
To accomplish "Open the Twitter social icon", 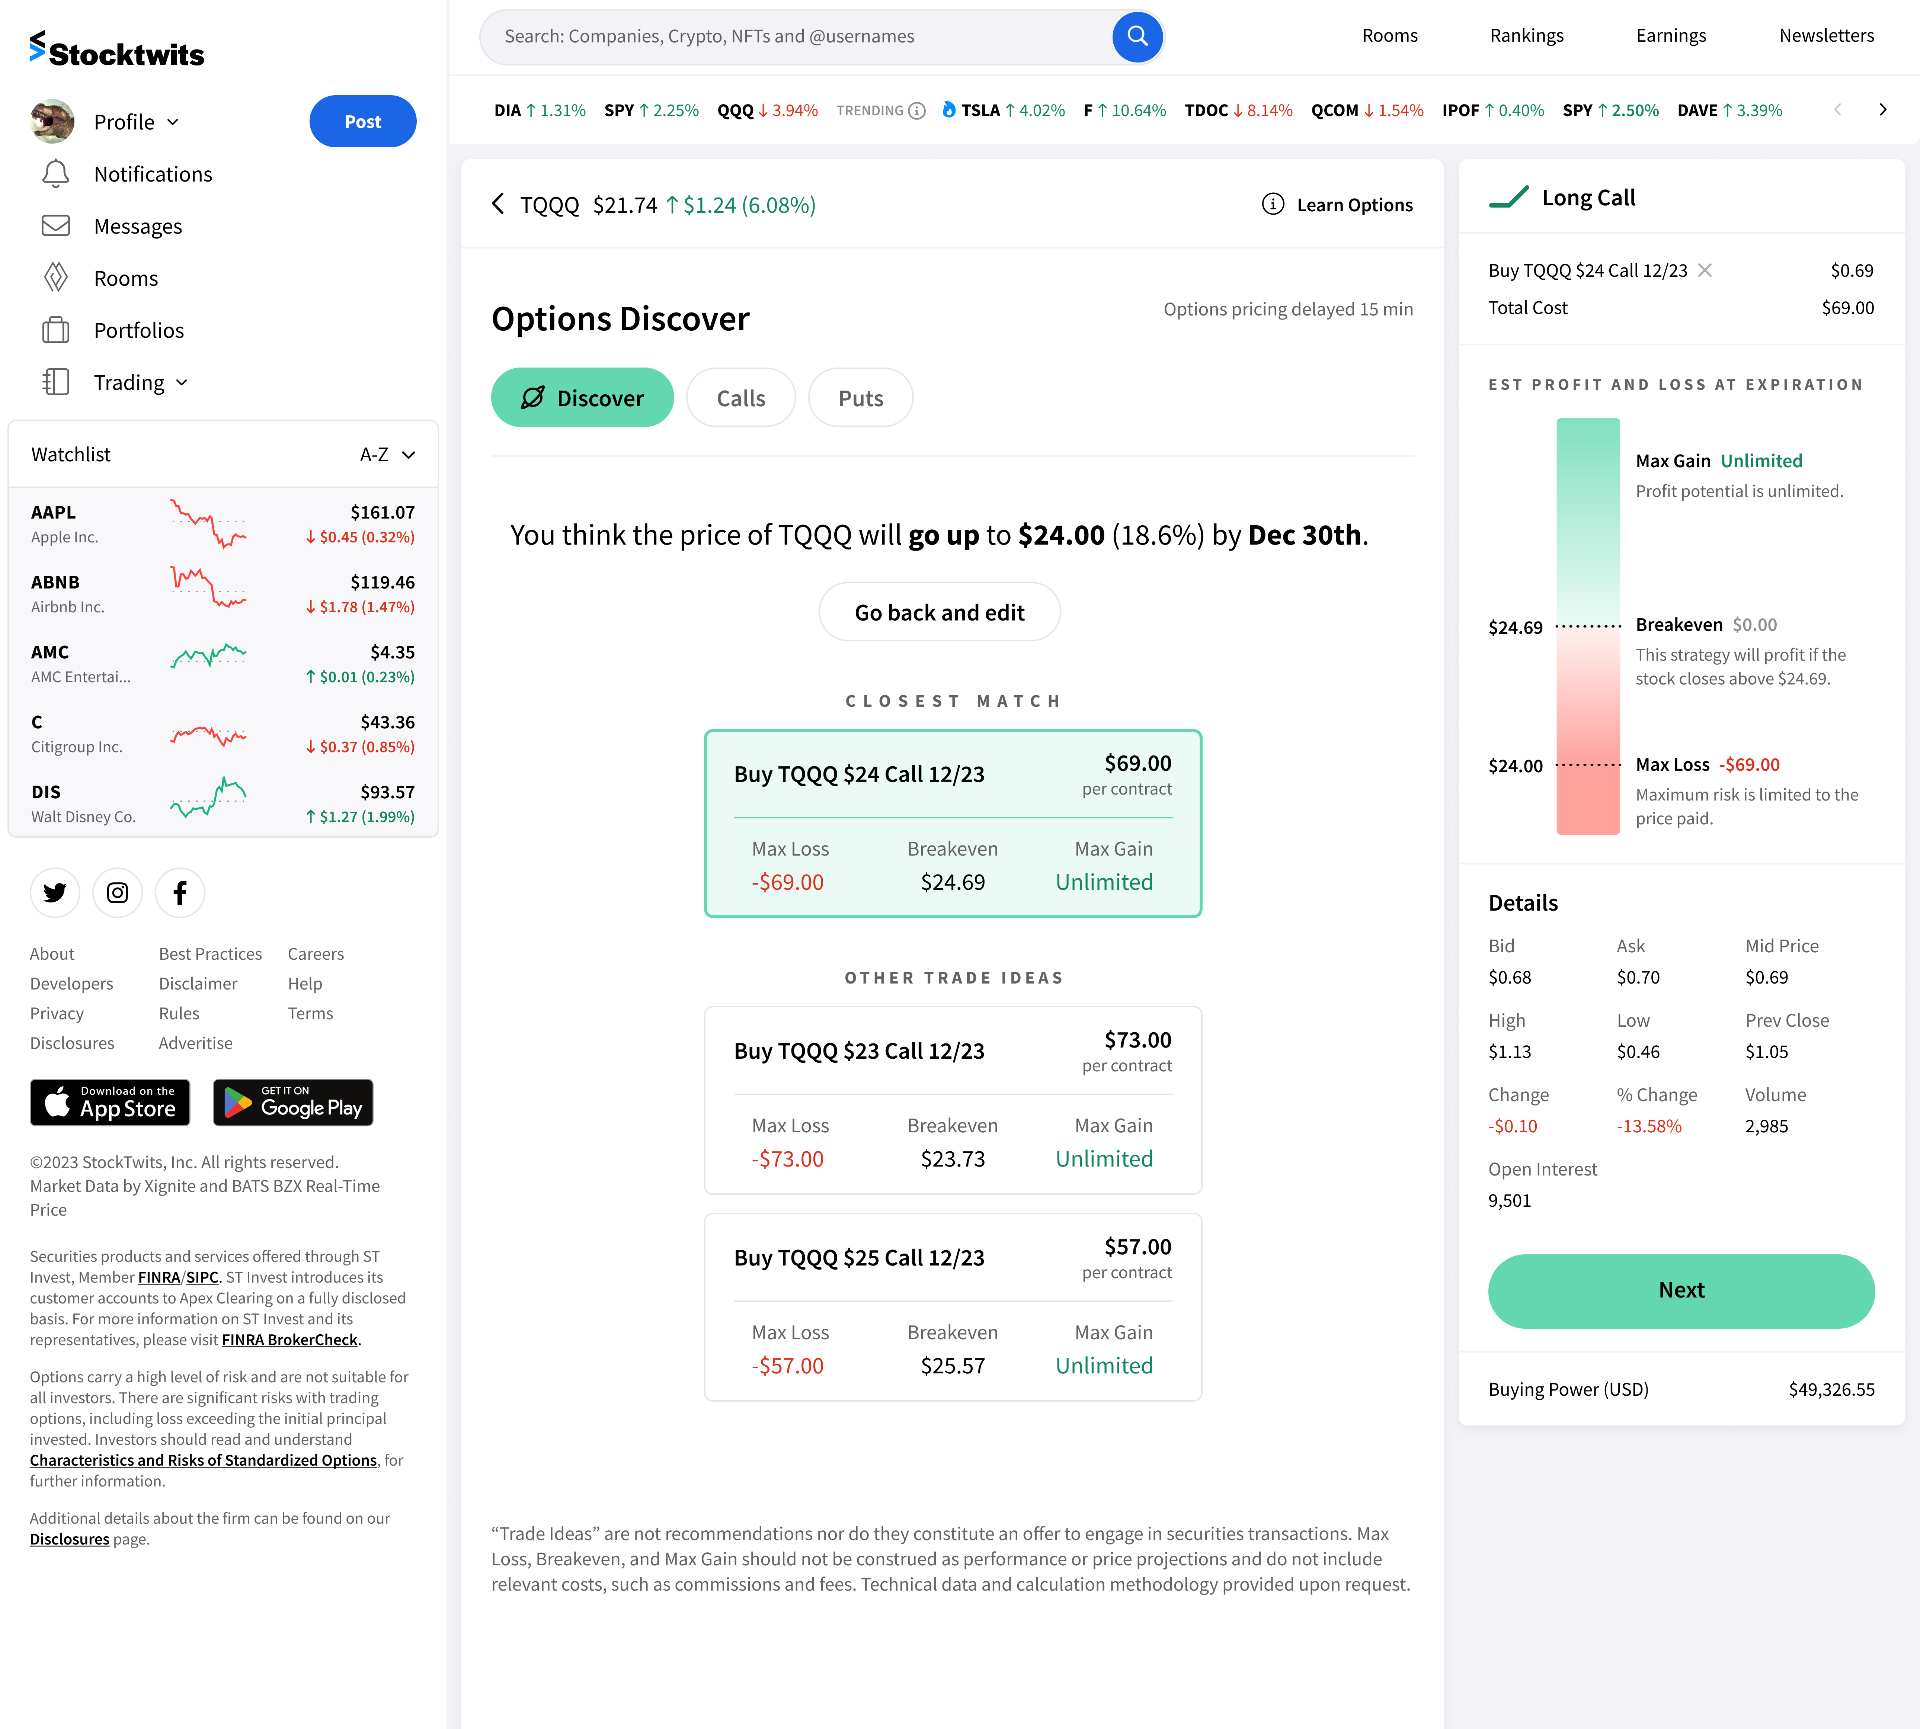I will tap(55, 892).
